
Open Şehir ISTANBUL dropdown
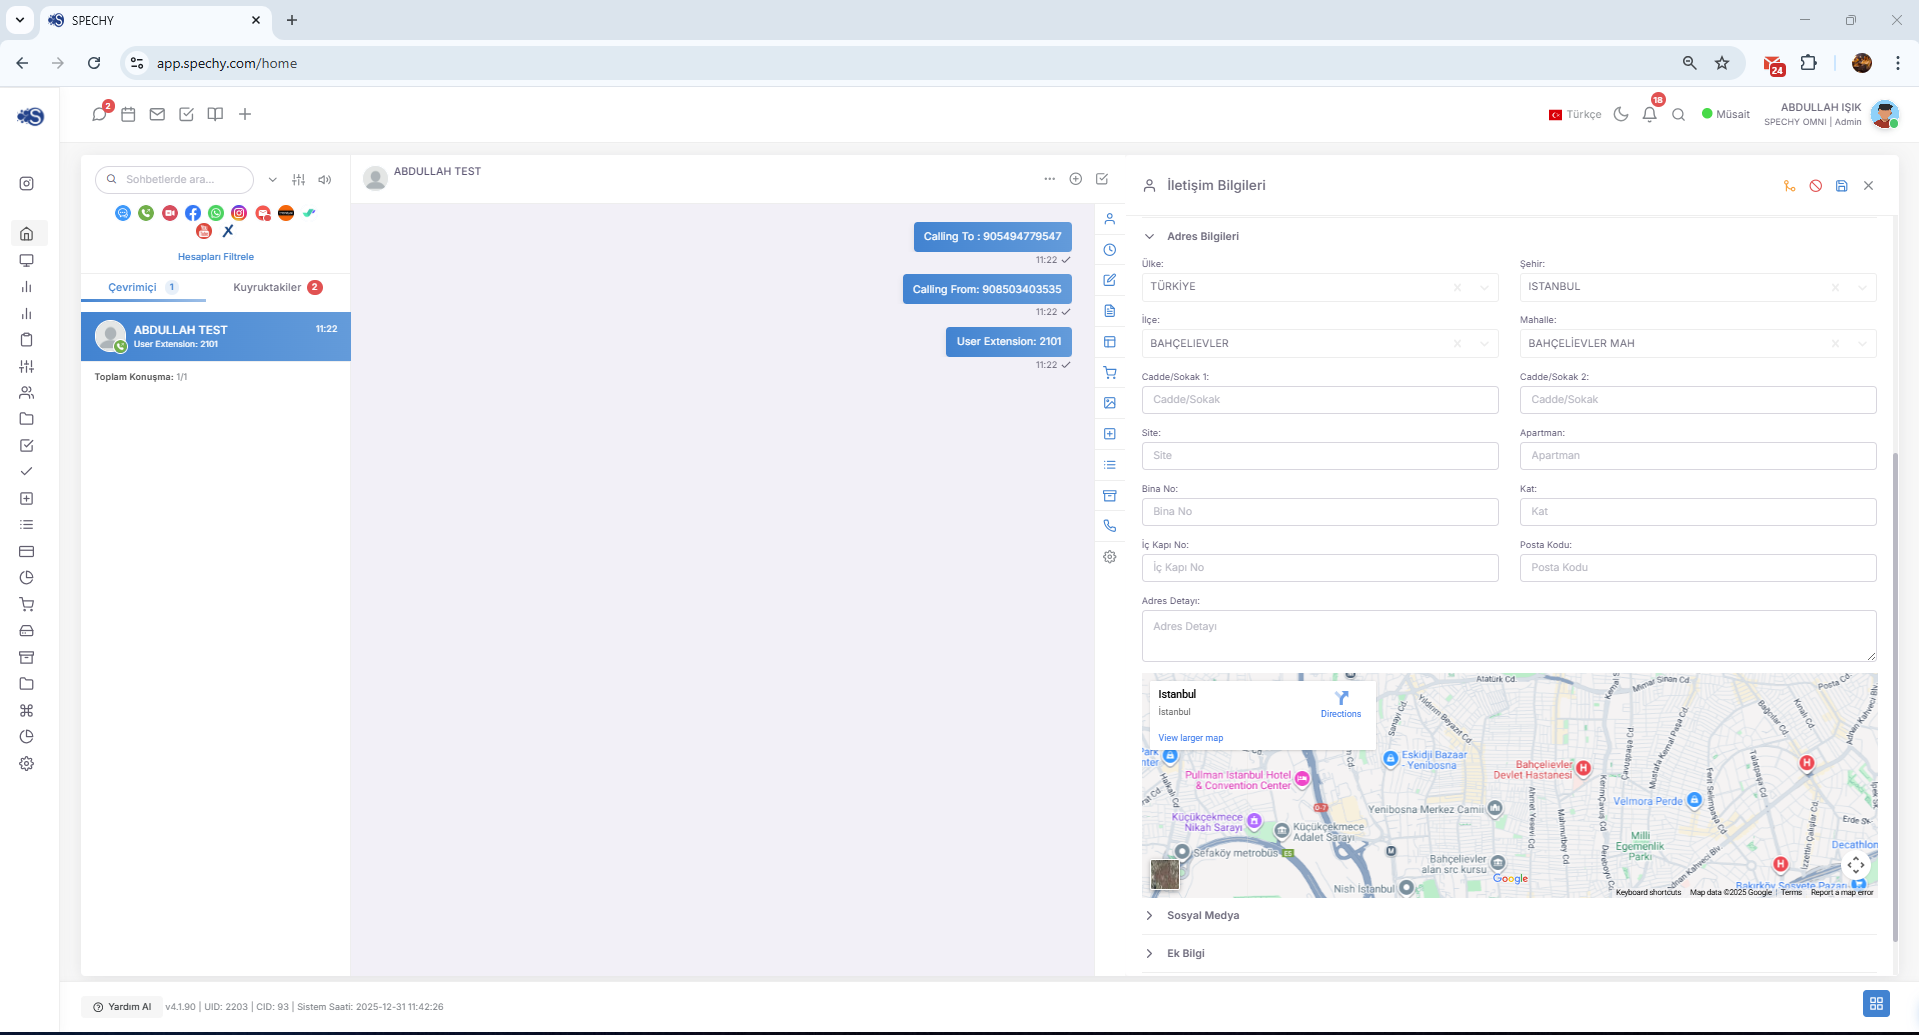point(1698,287)
